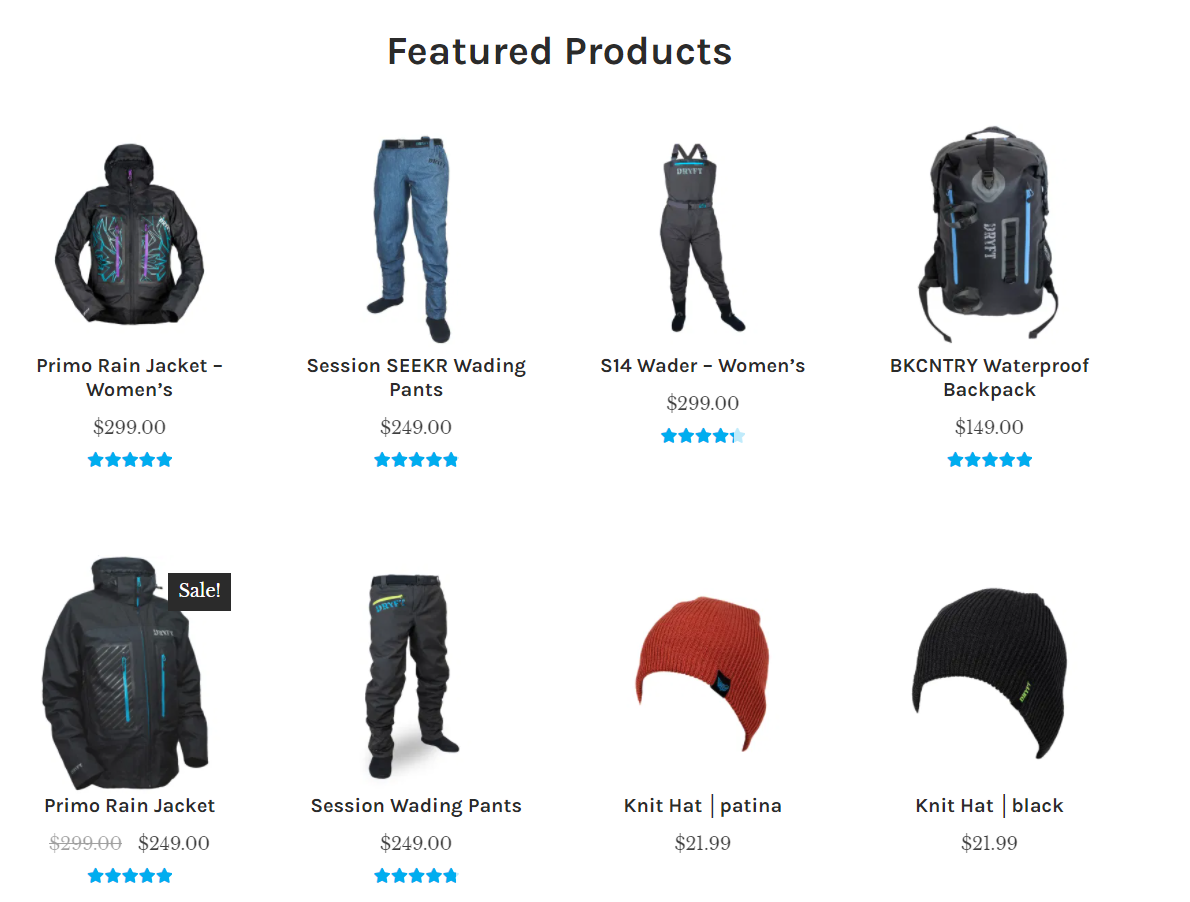
Task: Click star rating under Primo Rain Jacket – Women's
Action: pyautogui.click(x=130, y=460)
